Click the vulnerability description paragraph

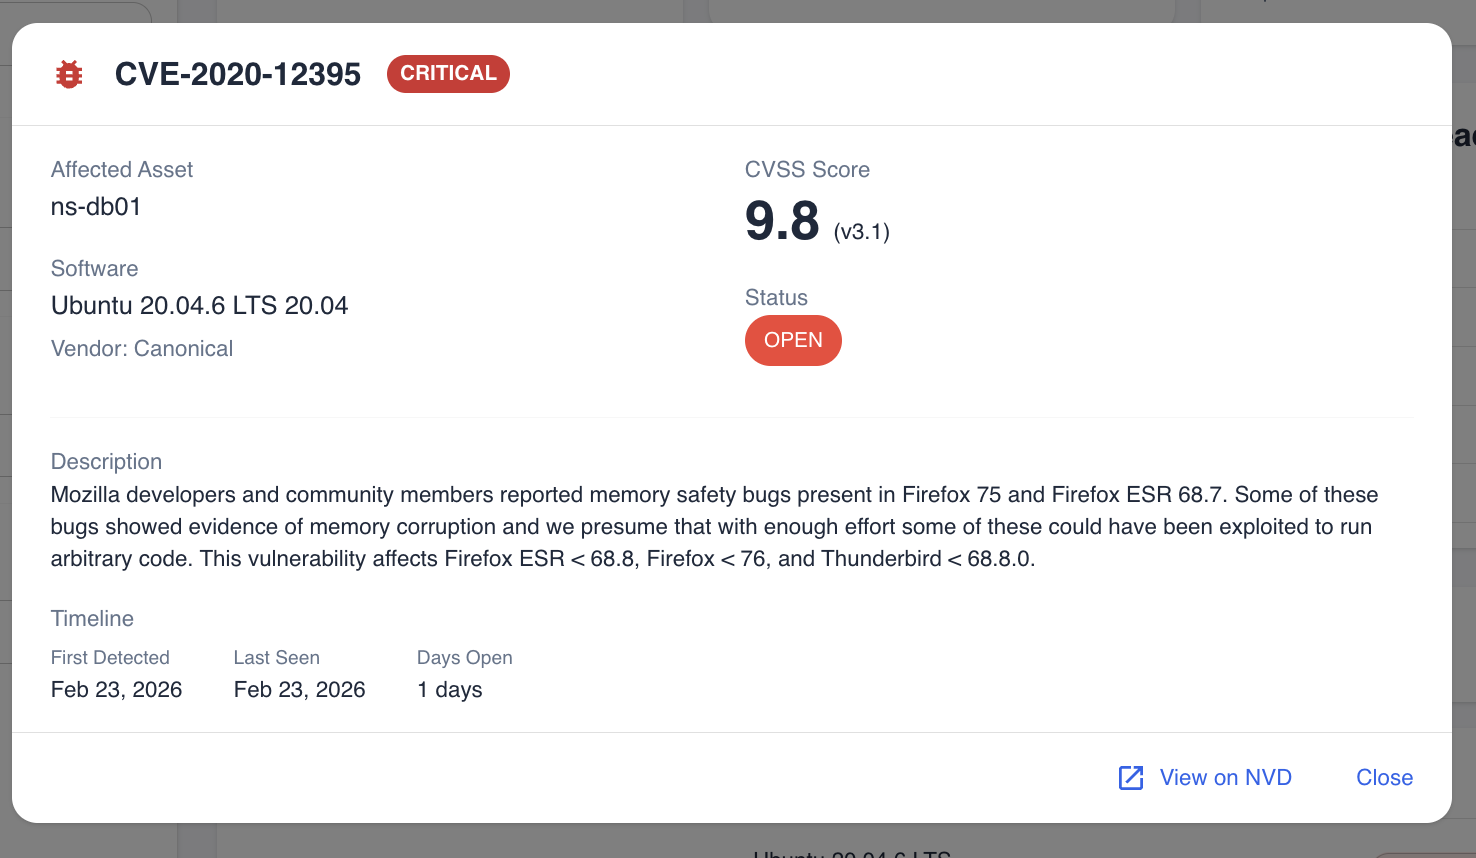[x=713, y=527]
